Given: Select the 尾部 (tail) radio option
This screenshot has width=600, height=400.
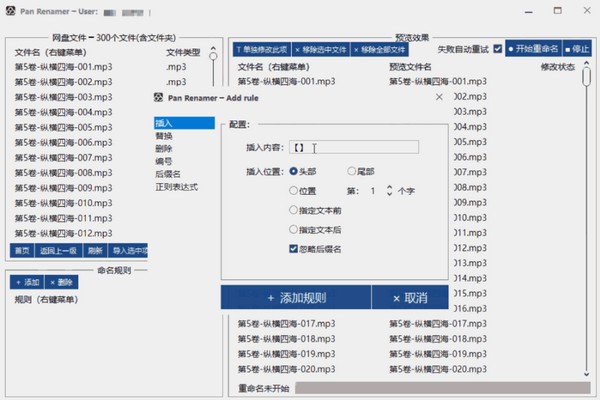Looking at the screenshot, I should pos(353,171).
